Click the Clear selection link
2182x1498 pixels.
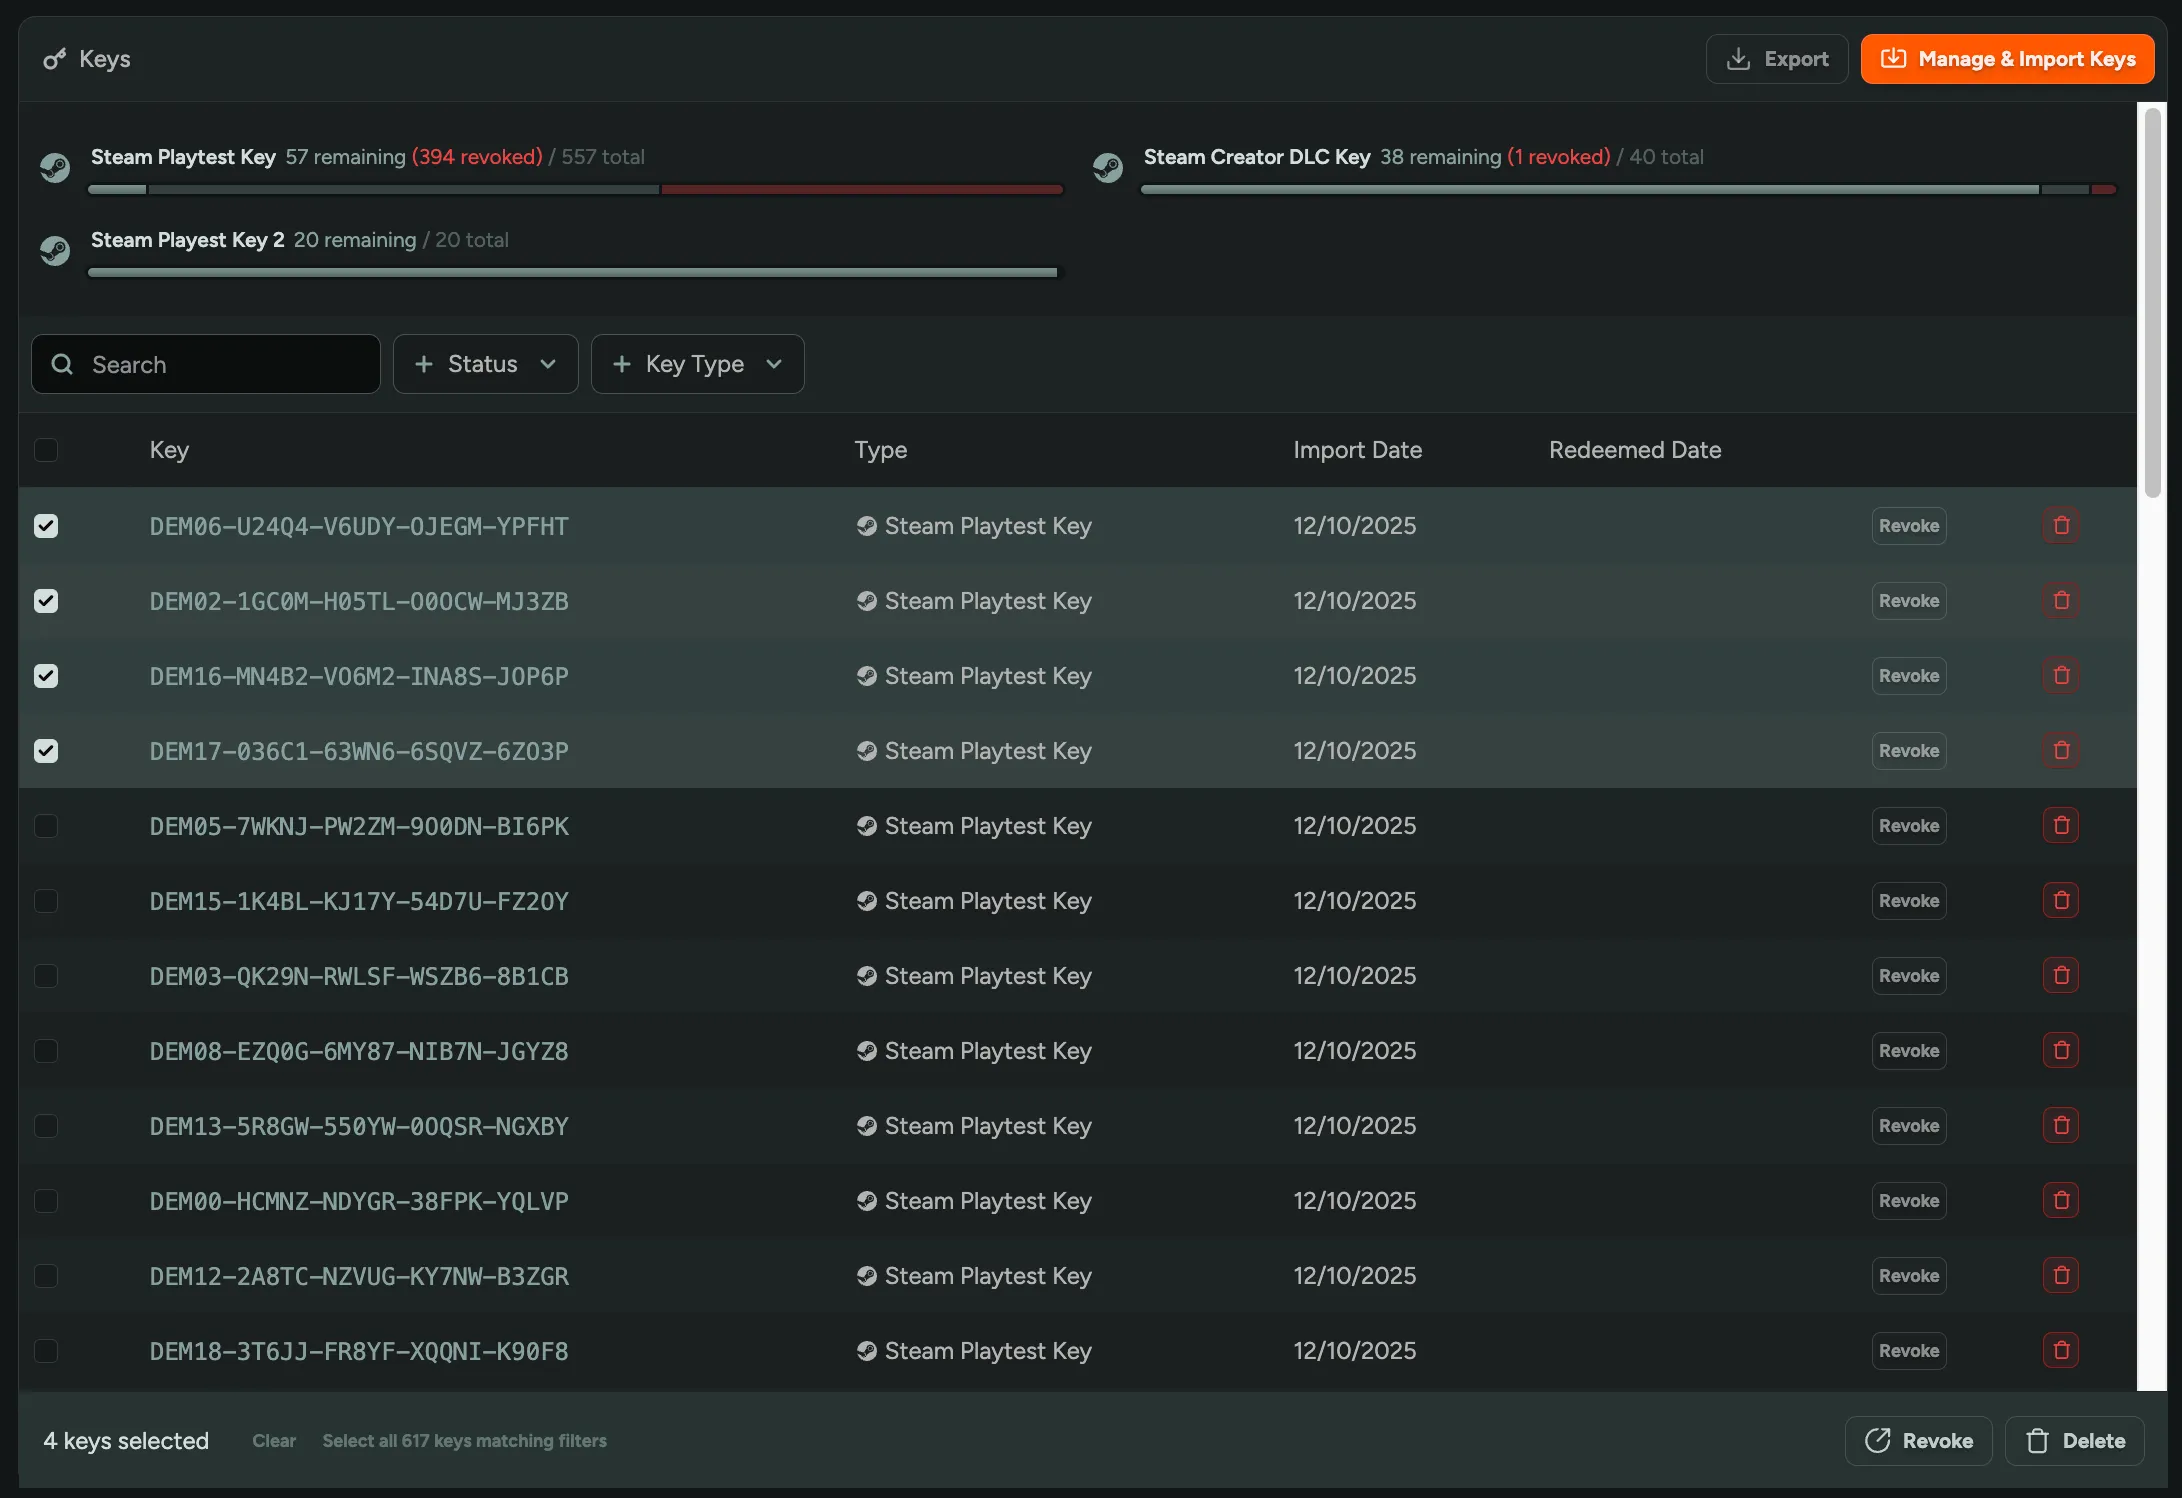pos(274,1440)
